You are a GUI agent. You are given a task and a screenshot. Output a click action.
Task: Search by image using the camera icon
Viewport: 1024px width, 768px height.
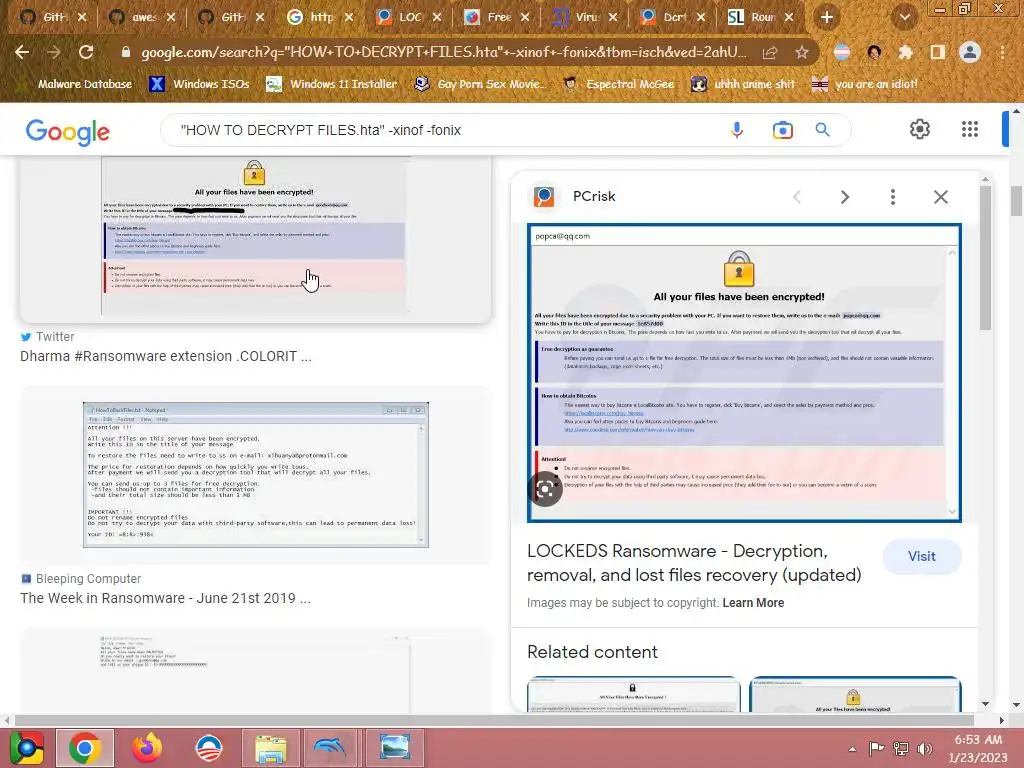(782, 130)
